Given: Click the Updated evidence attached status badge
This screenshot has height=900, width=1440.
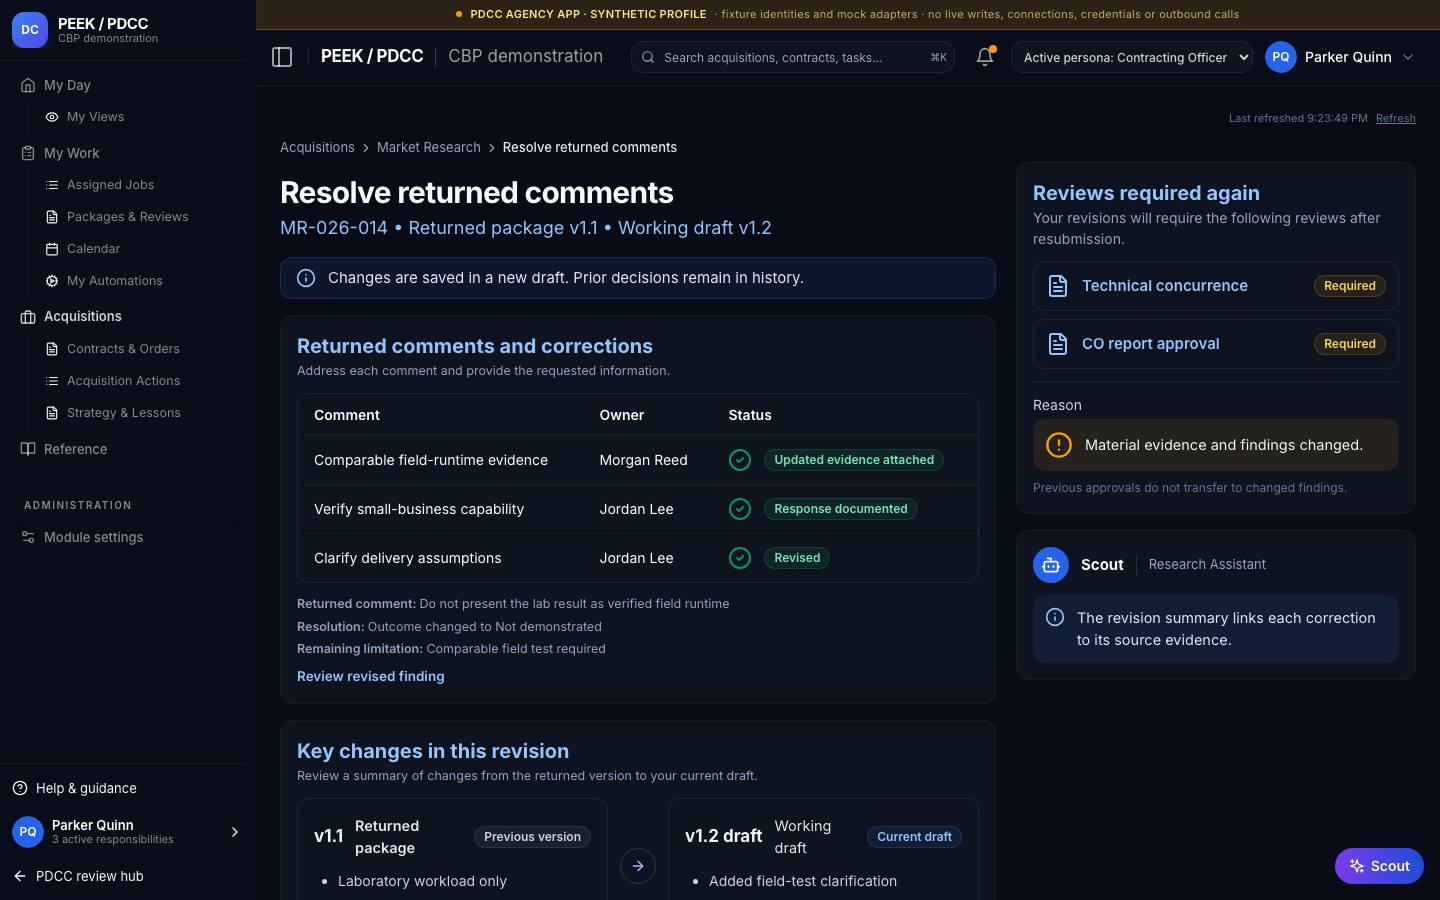Looking at the screenshot, I should pos(854,460).
